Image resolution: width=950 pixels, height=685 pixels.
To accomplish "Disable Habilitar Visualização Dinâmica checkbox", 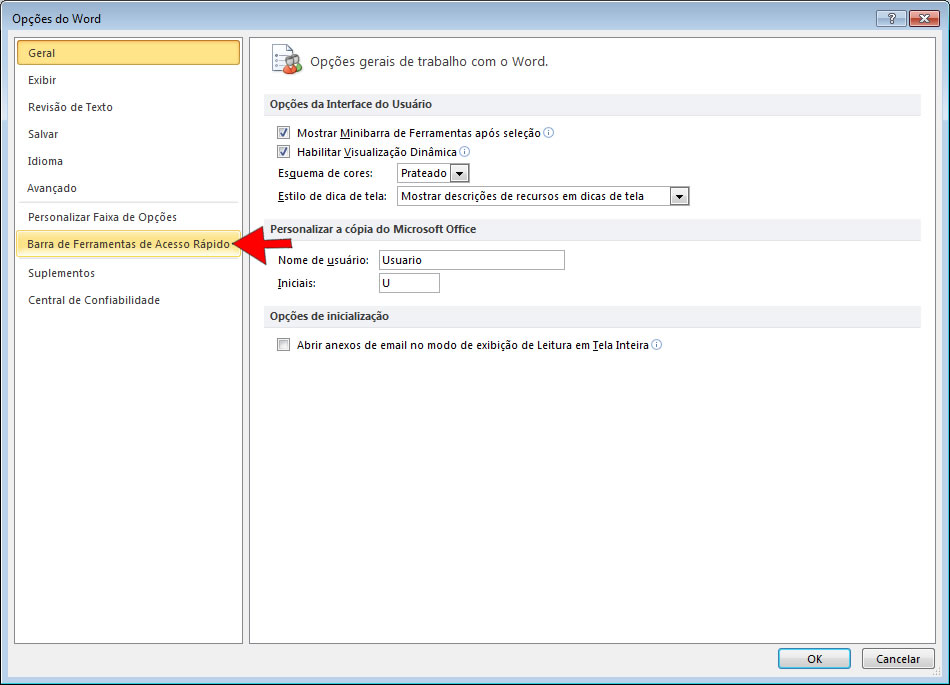I will [283, 151].
